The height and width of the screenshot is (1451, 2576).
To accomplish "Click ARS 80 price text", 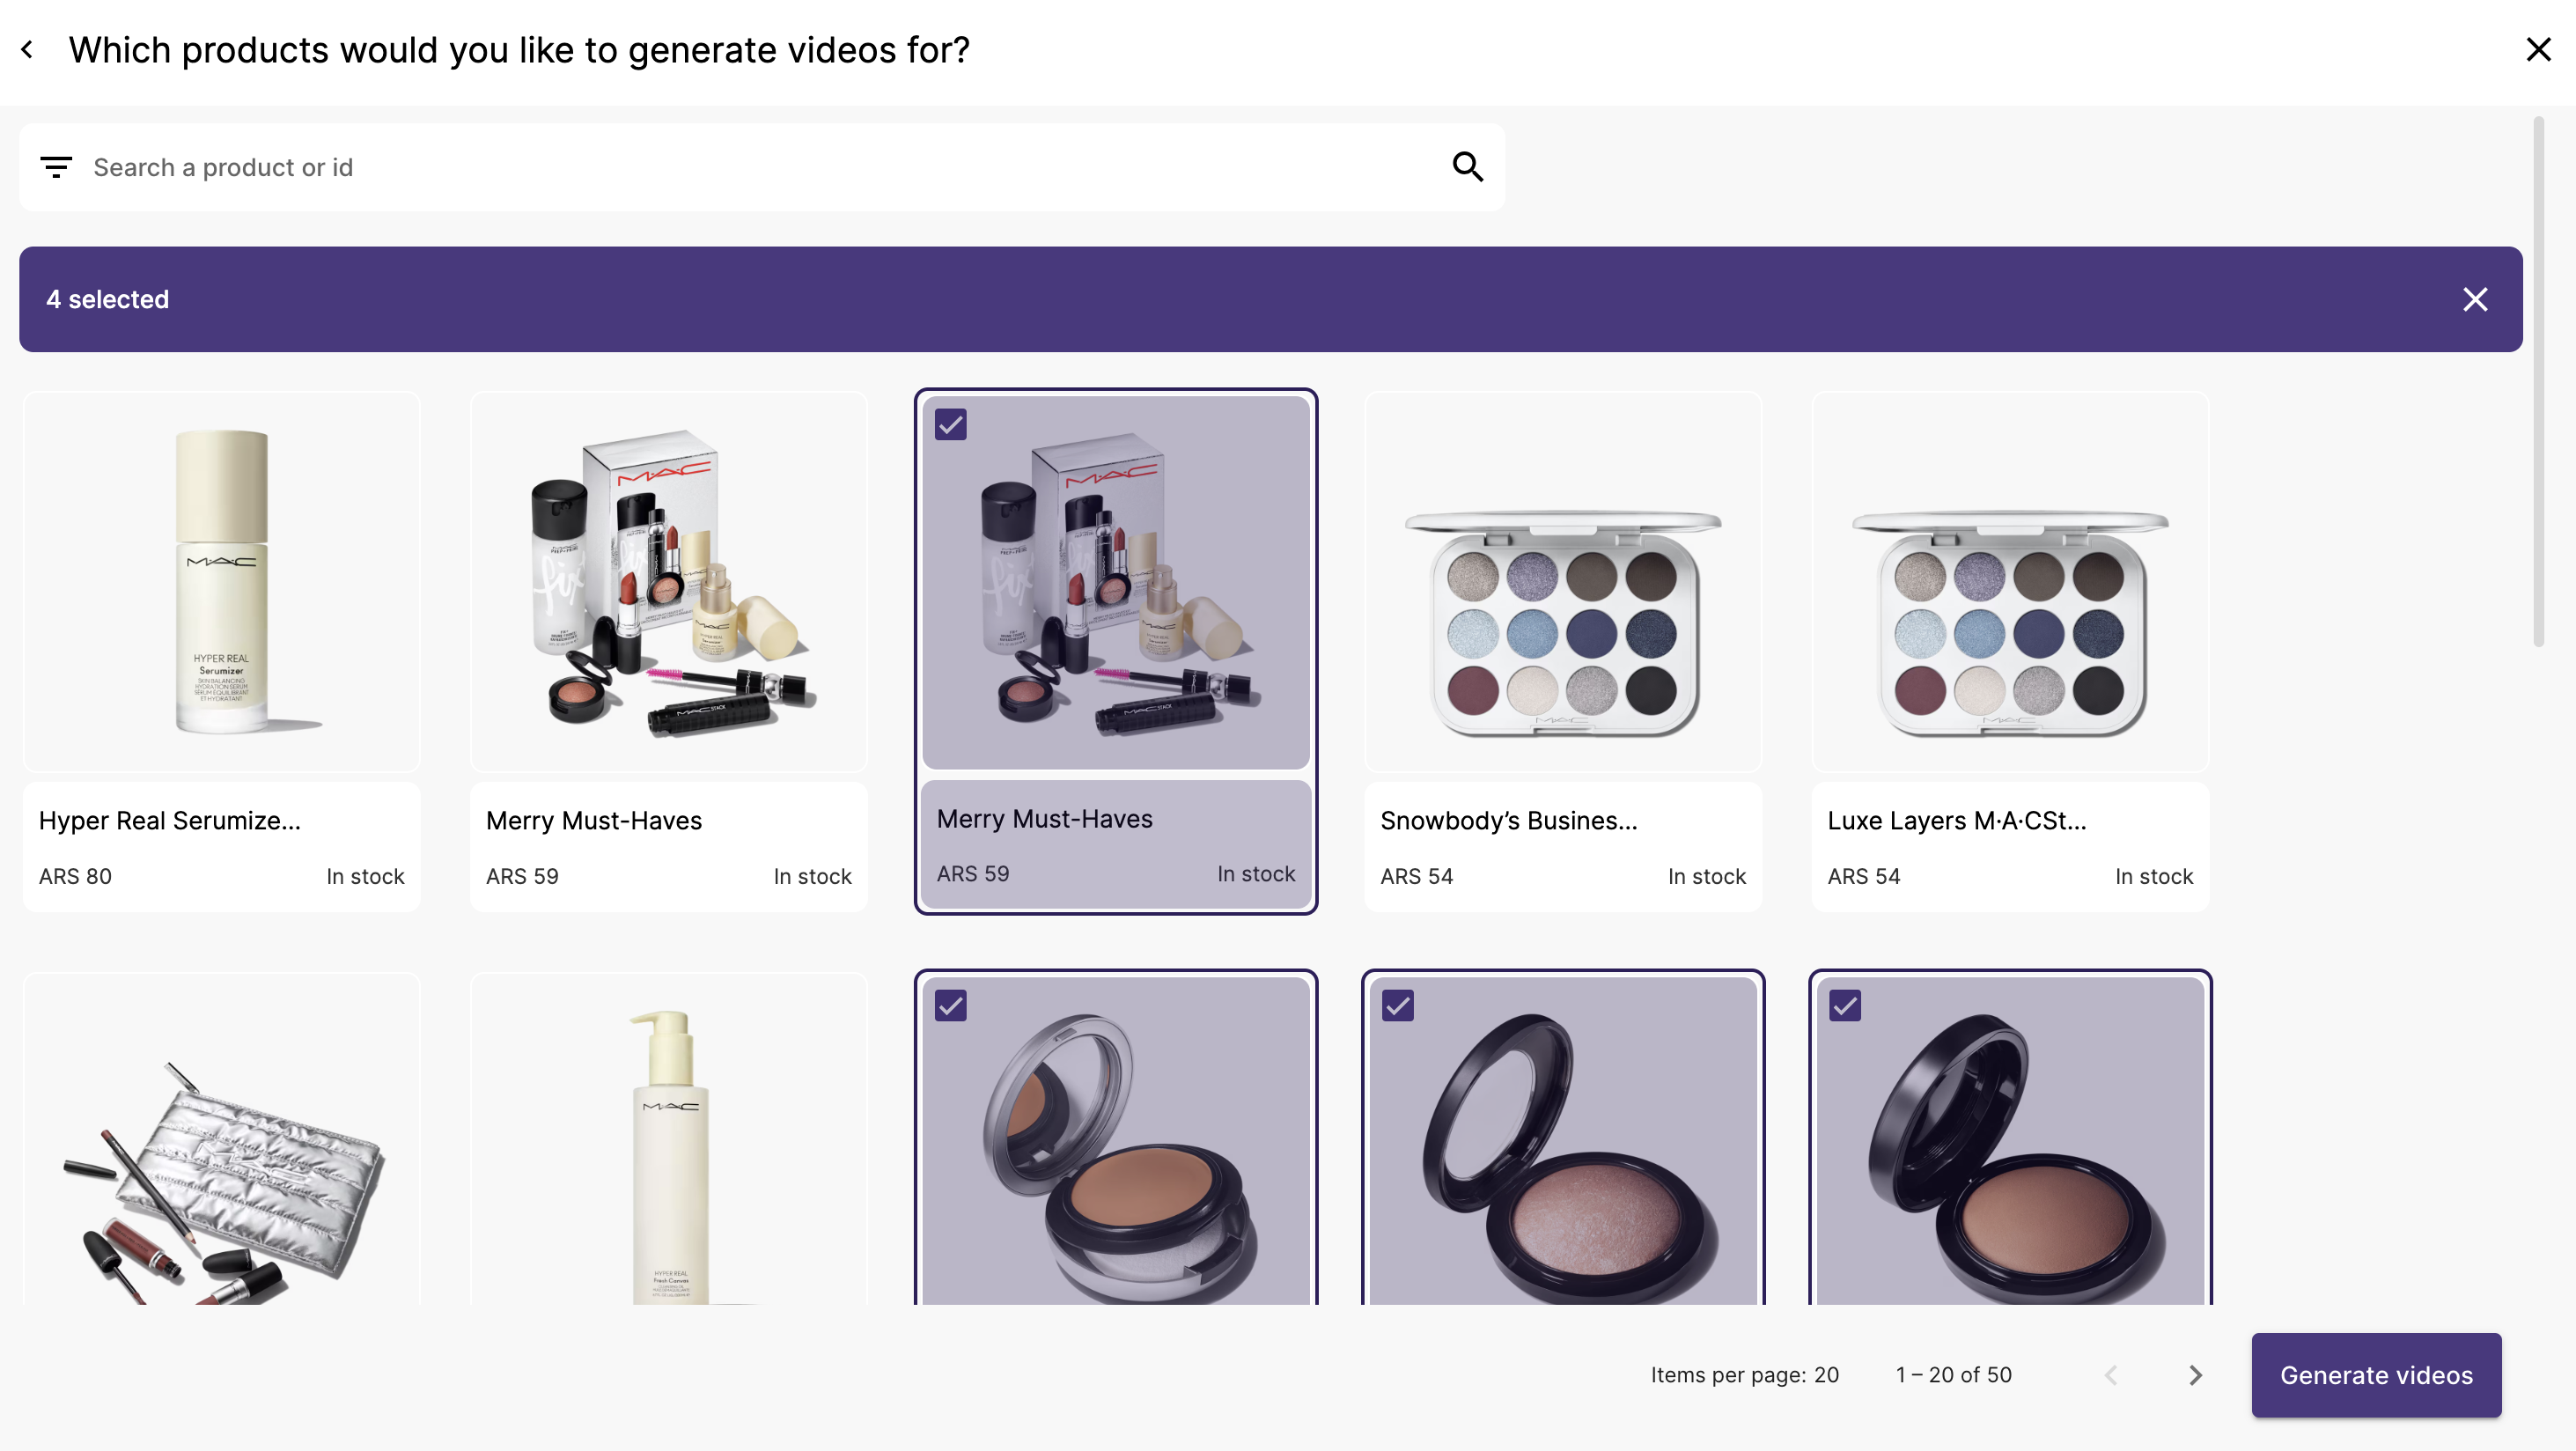I will point(75,876).
